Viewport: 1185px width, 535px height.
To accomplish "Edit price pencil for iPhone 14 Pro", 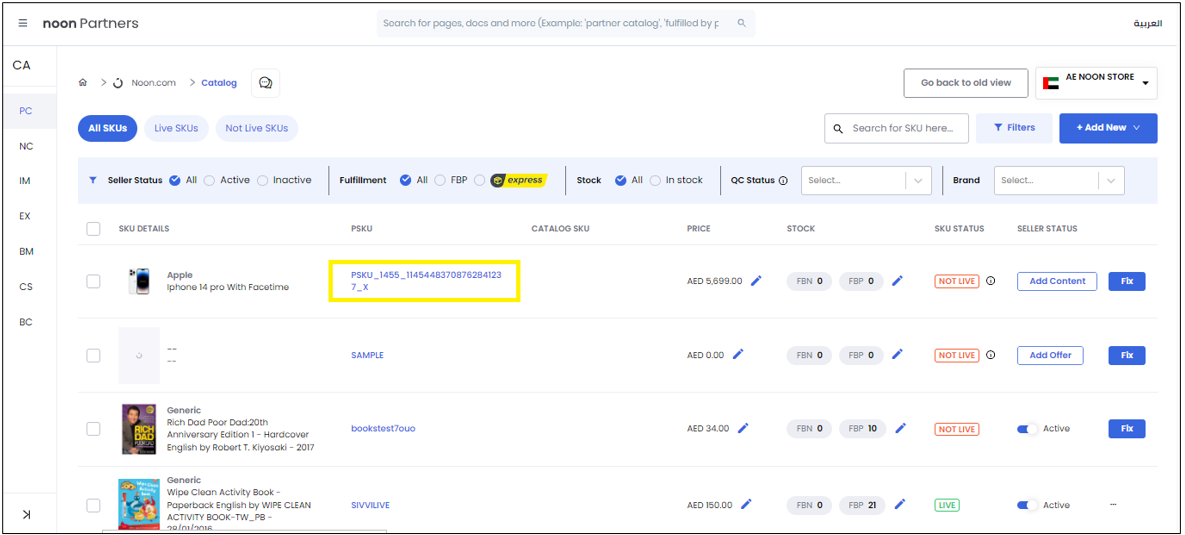I will click(756, 281).
